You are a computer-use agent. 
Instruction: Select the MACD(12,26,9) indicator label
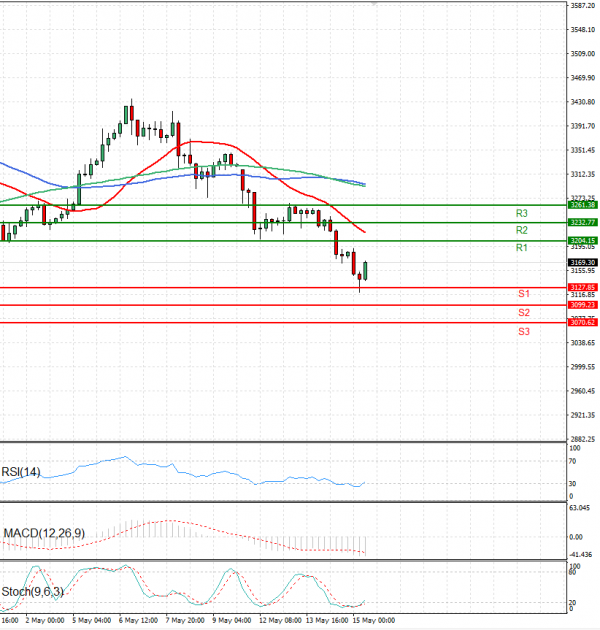42,533
